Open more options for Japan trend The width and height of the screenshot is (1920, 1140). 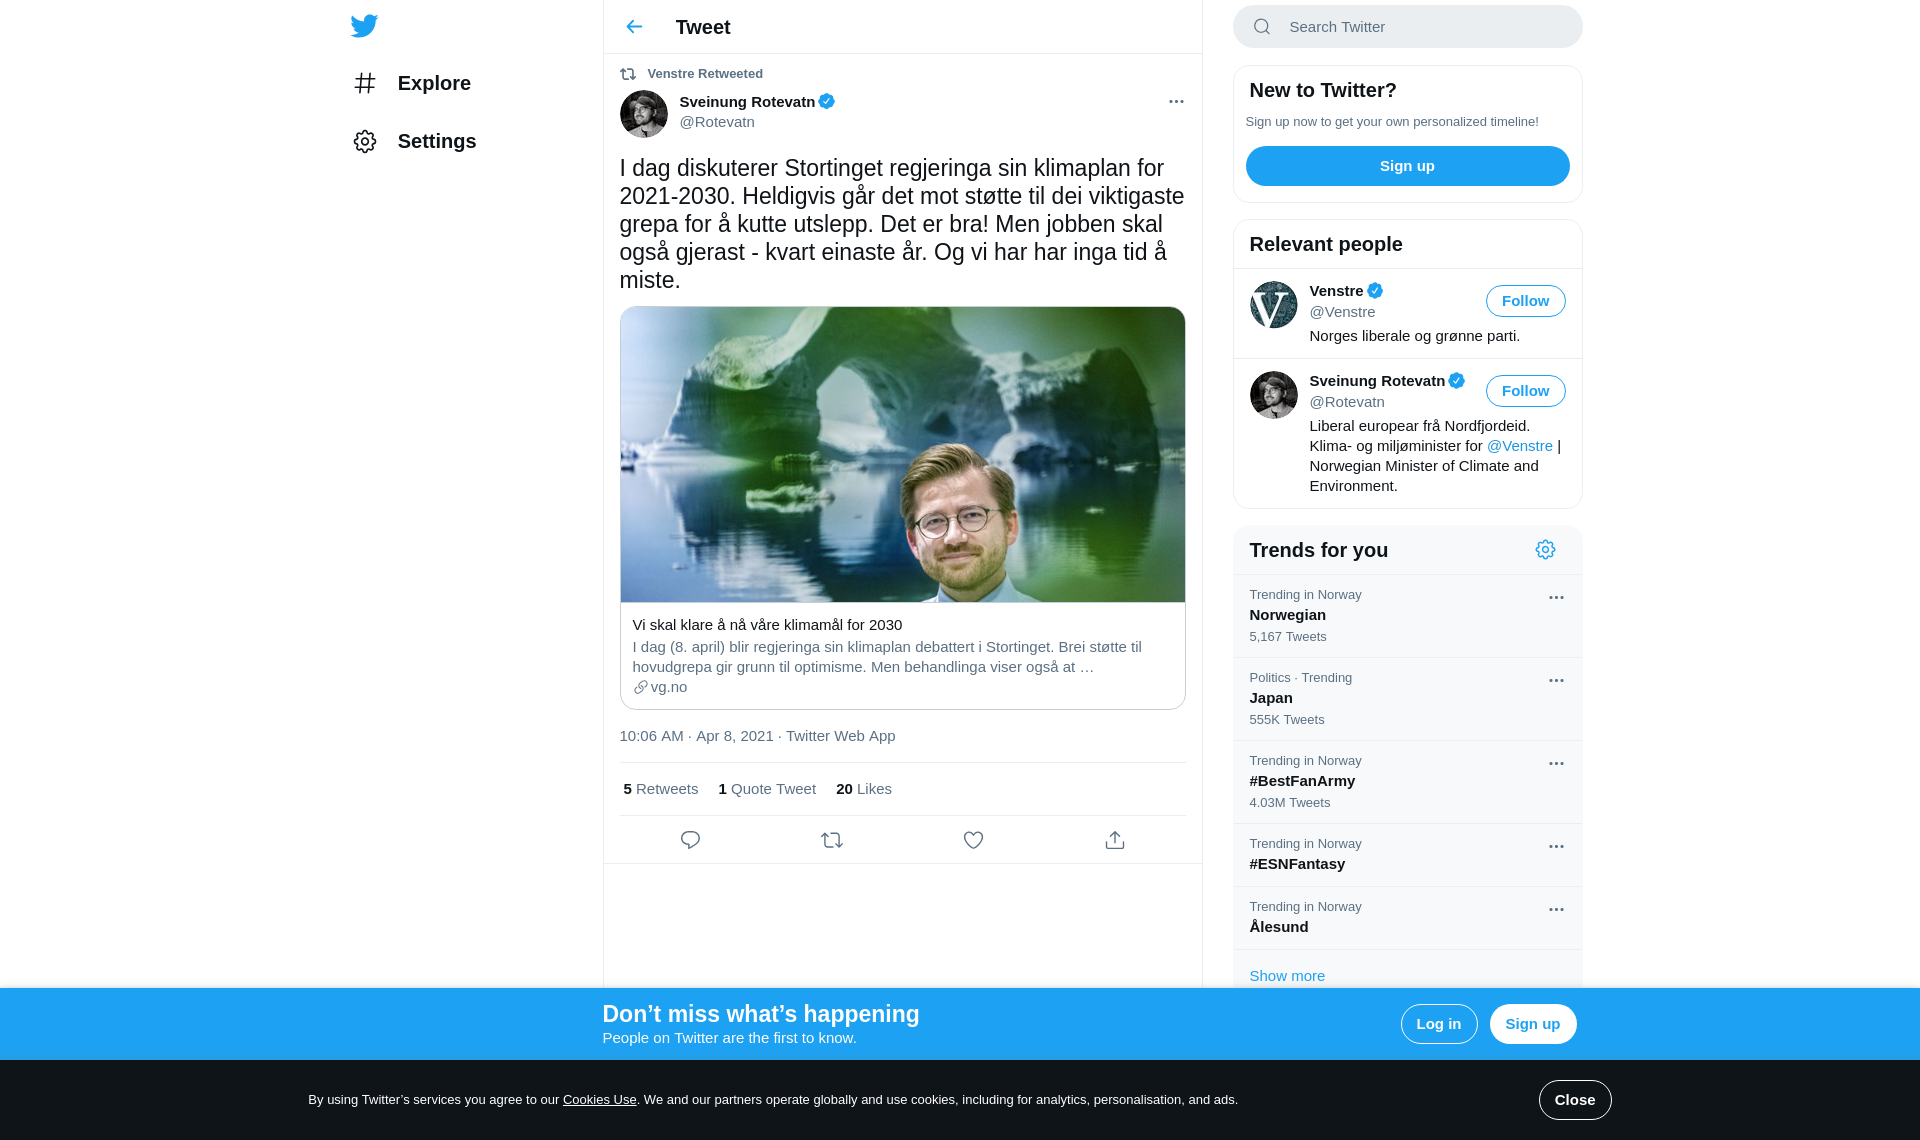click(x=1556, y=681)
